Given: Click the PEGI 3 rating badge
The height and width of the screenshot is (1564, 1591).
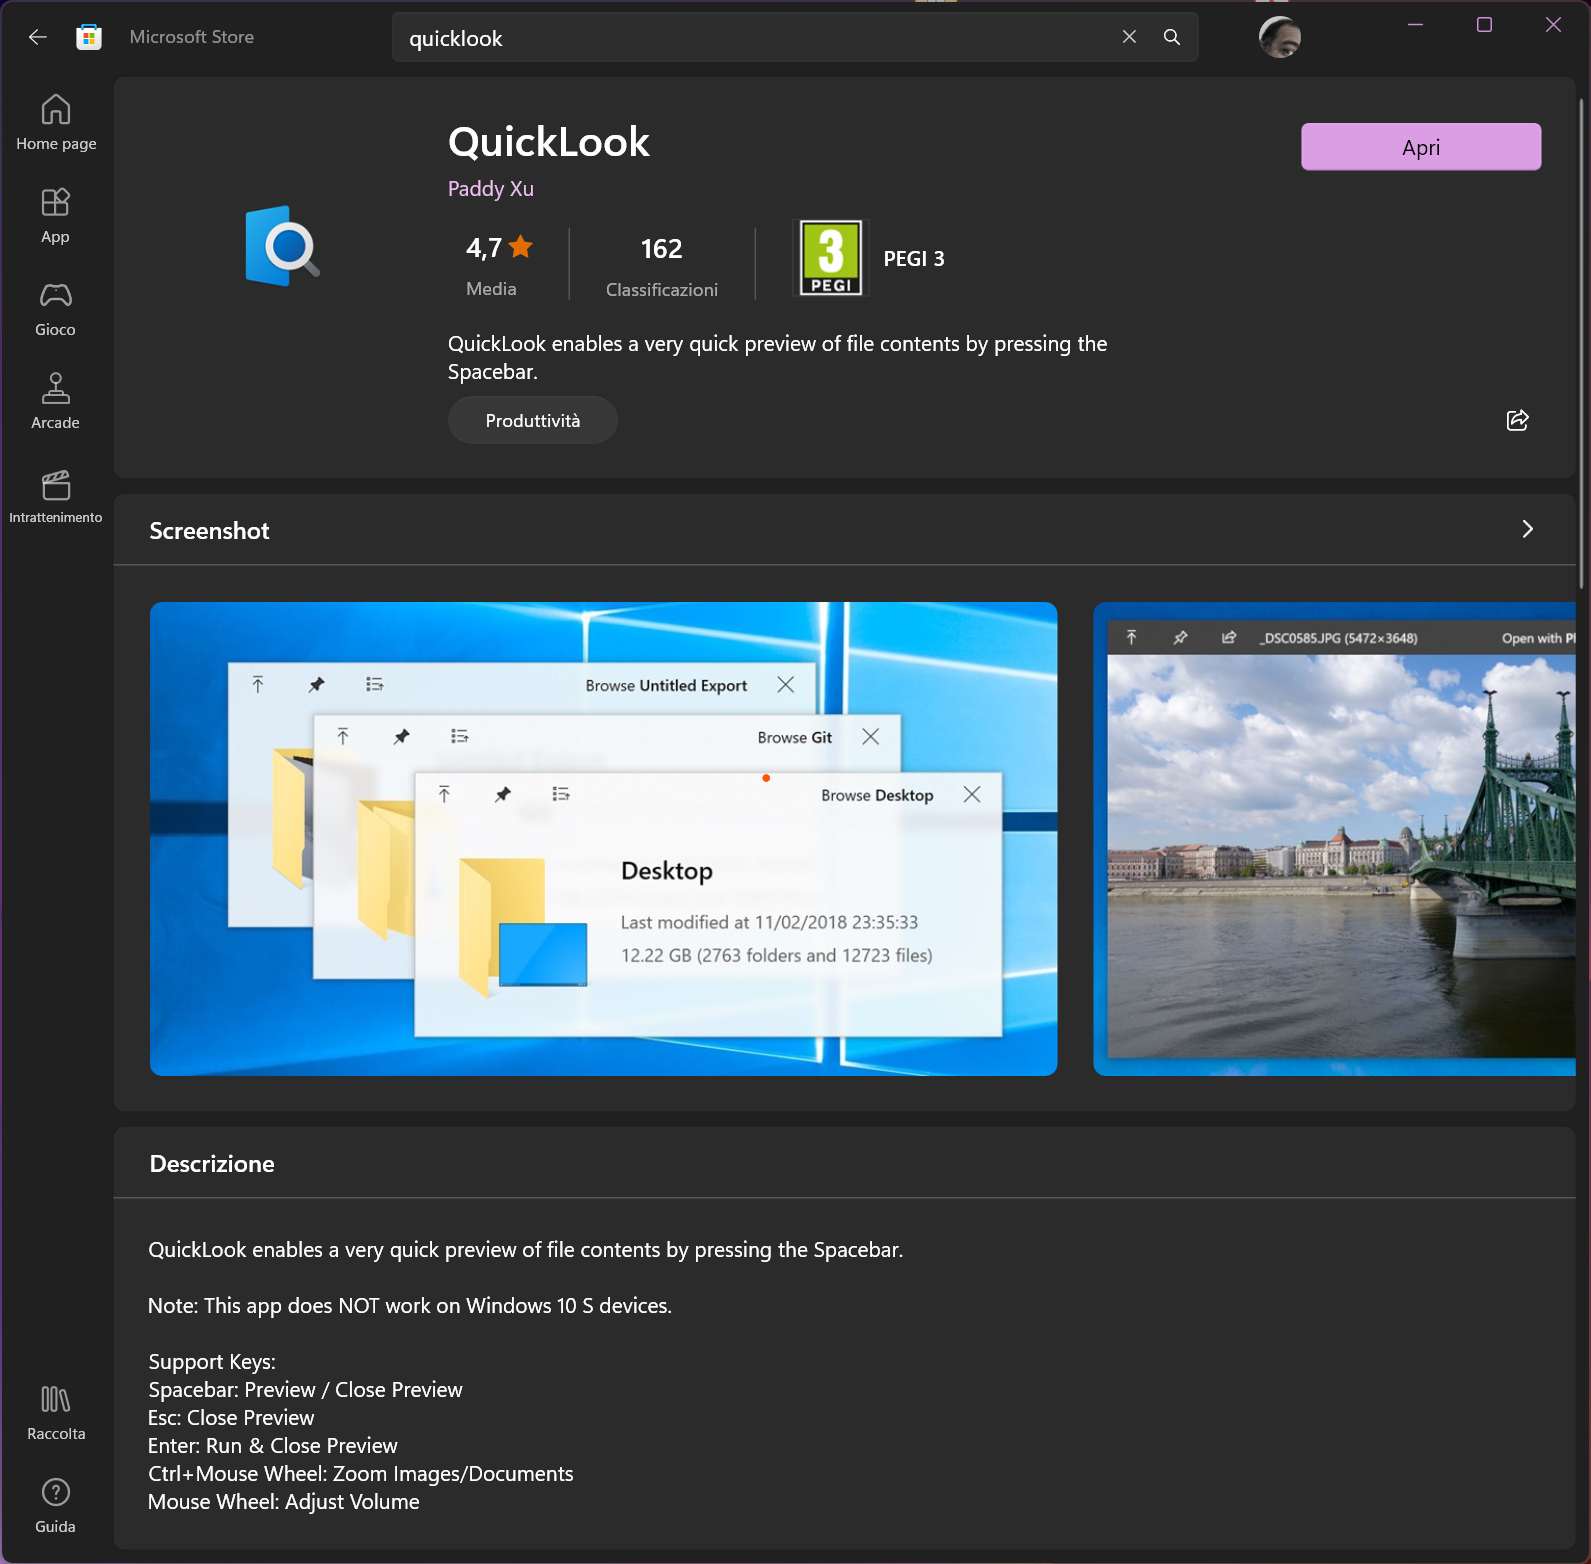Looking at the screenshot, I should point(831,258).
